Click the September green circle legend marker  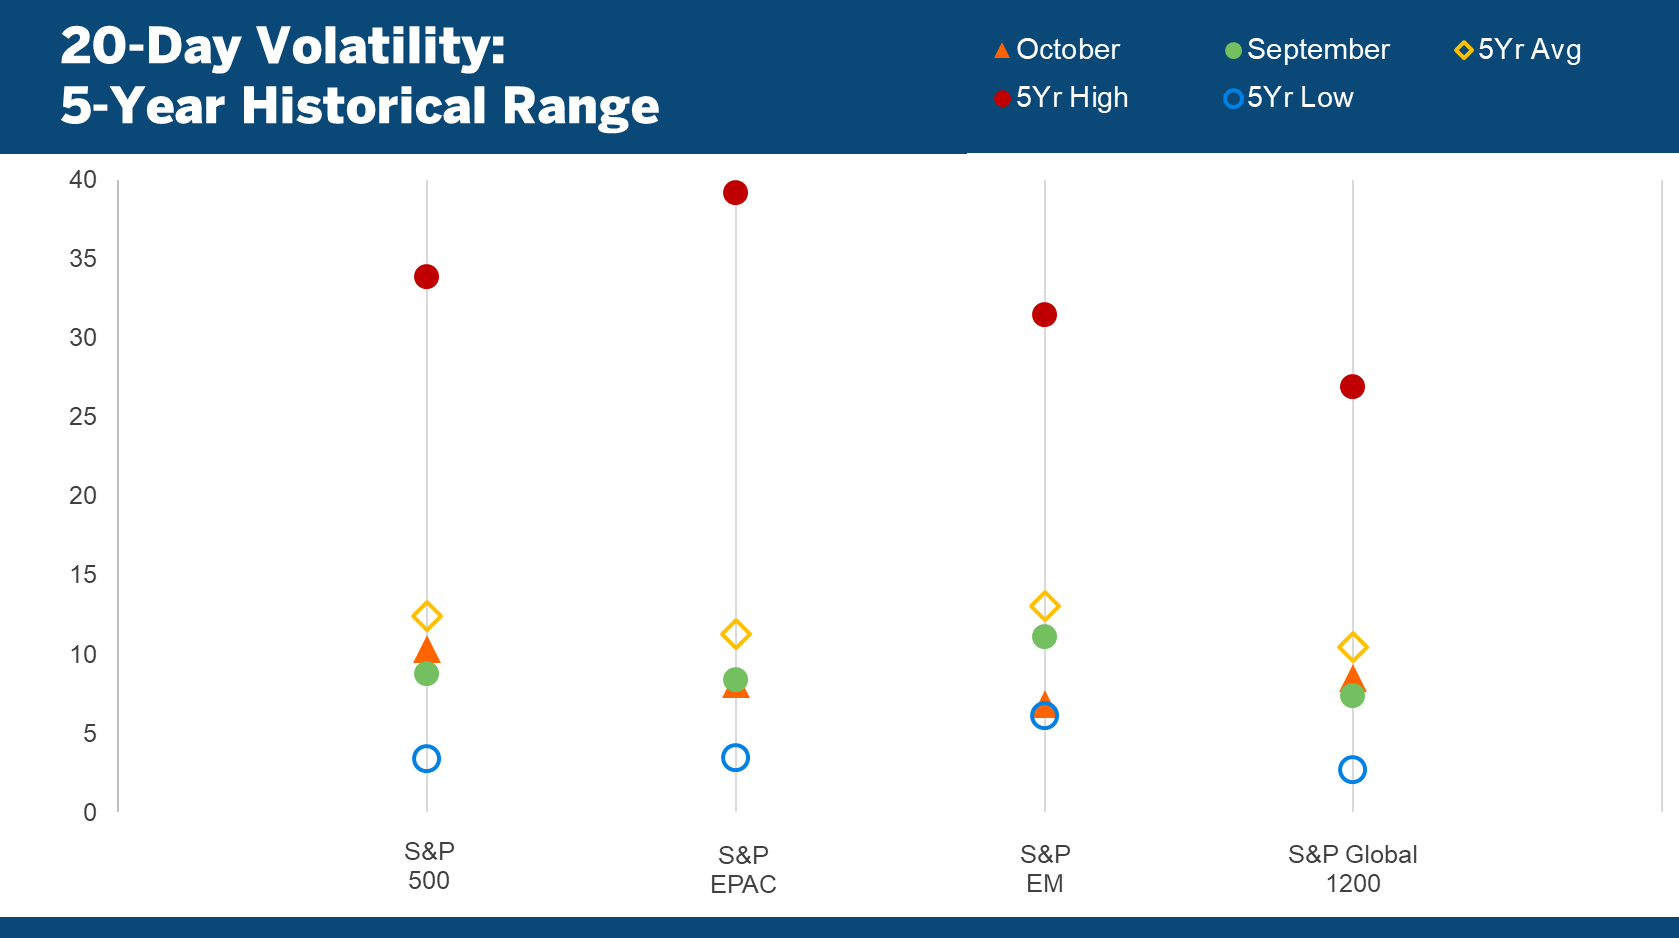(x=1233, y=51)
